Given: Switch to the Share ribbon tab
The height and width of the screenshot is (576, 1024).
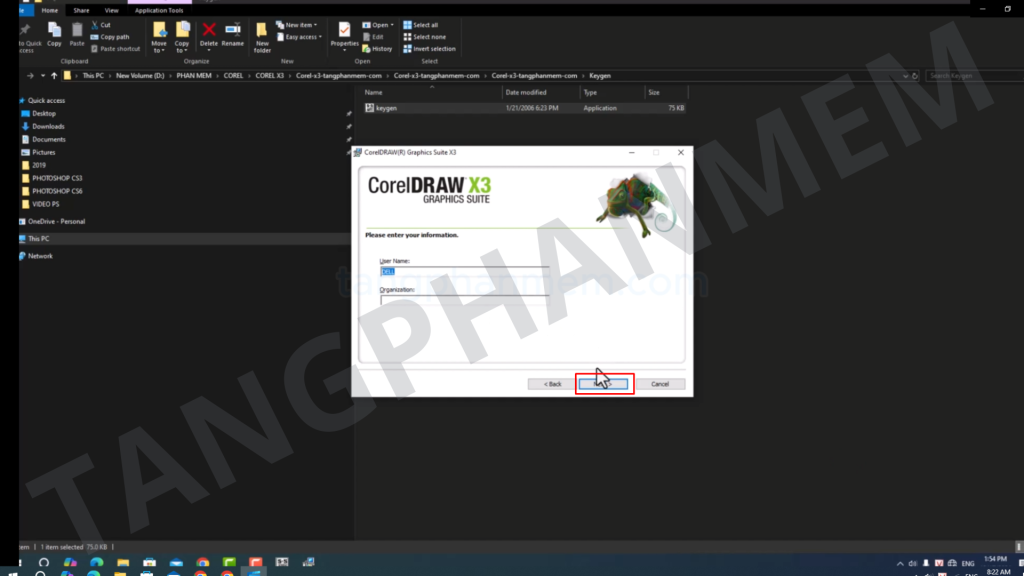Looking at the screenshot, I should [81, 10].
